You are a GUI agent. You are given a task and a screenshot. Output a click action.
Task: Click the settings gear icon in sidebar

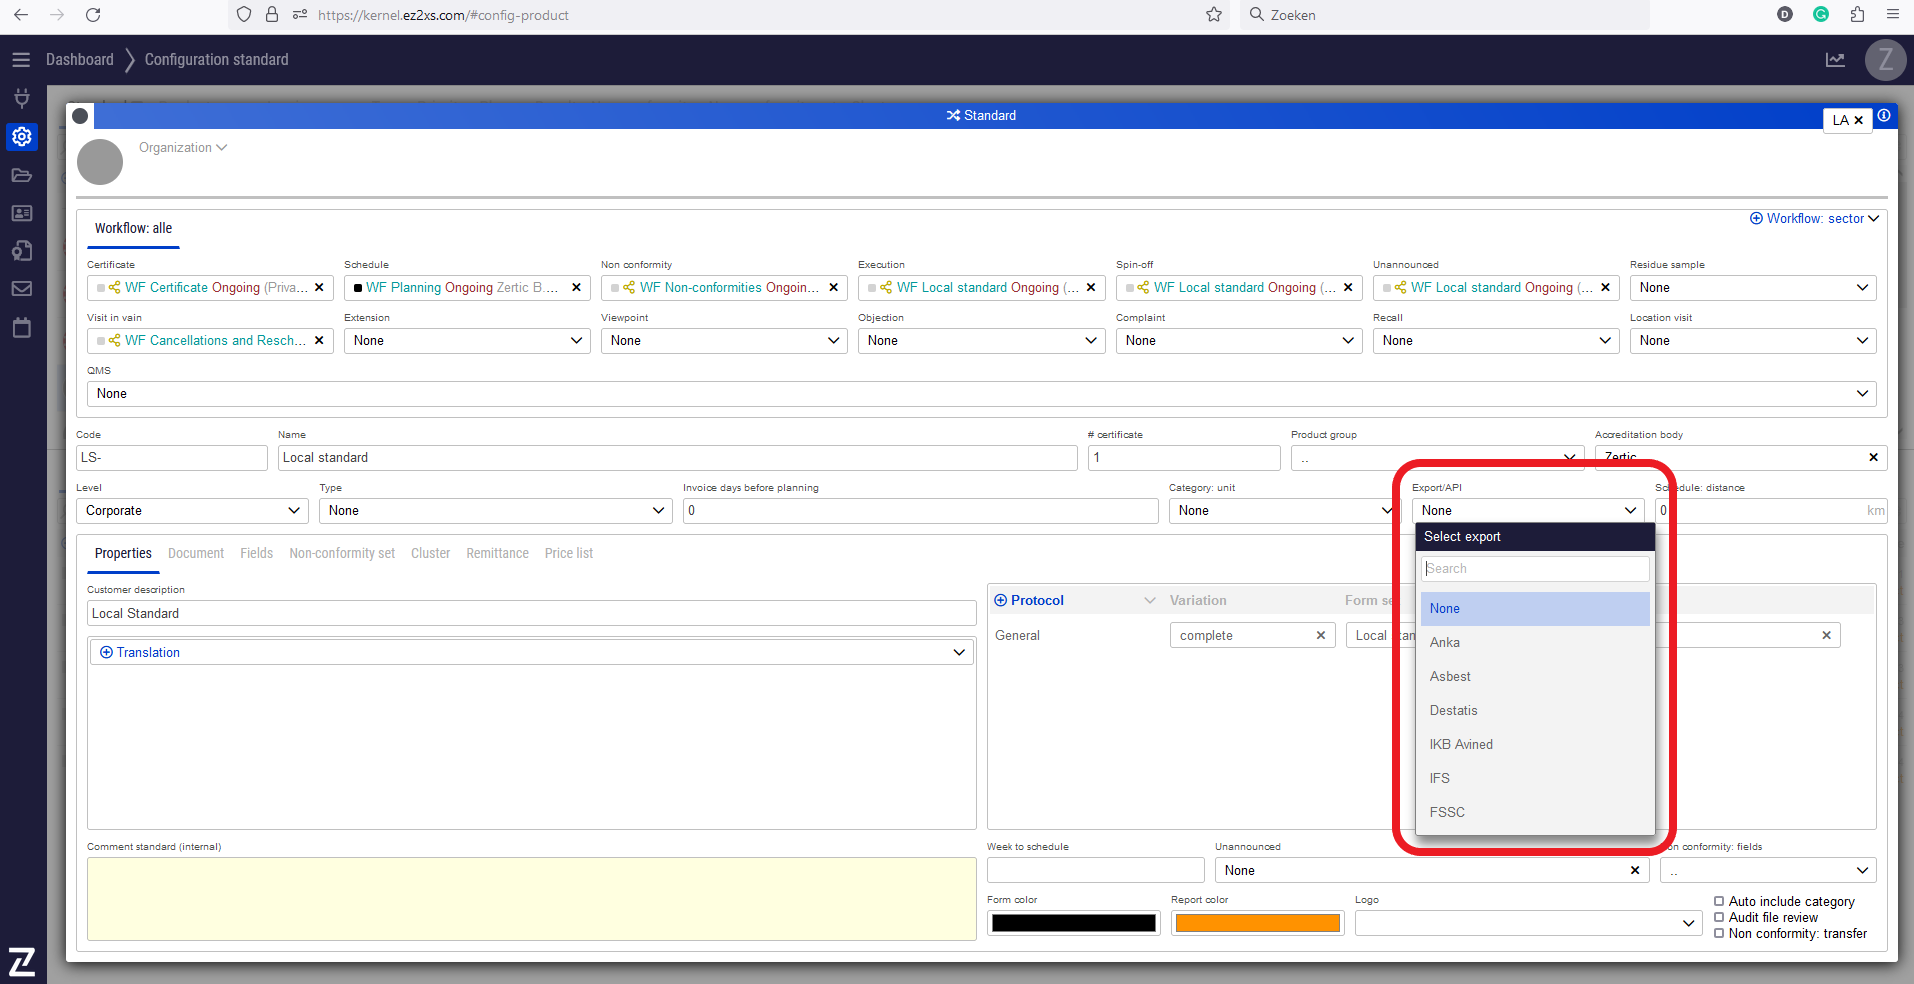click(22, 137)
